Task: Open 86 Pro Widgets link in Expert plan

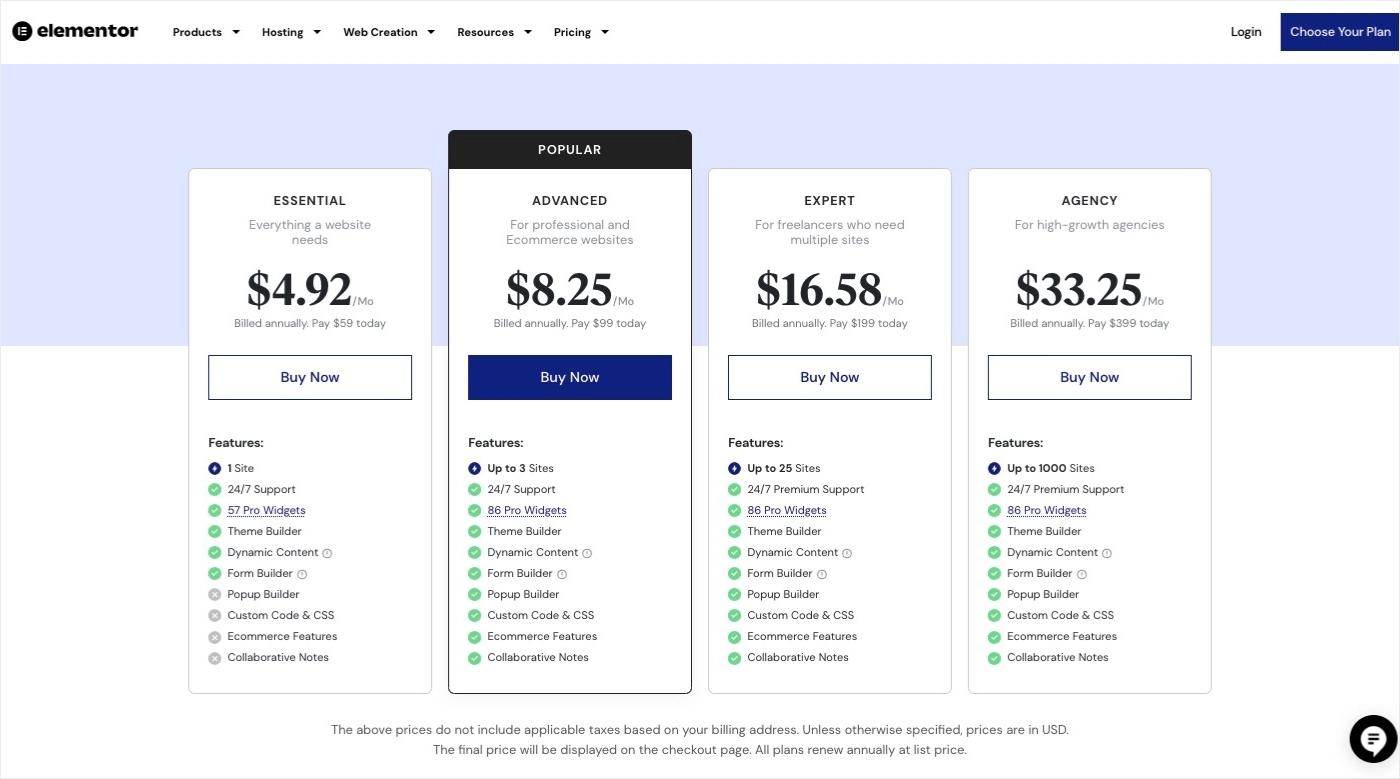Action: point(787,510)
